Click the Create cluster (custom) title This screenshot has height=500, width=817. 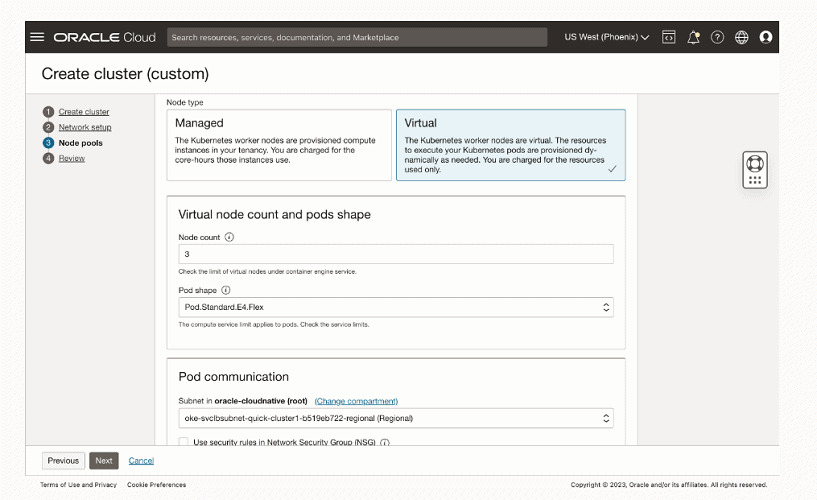(x=125, y=73)
